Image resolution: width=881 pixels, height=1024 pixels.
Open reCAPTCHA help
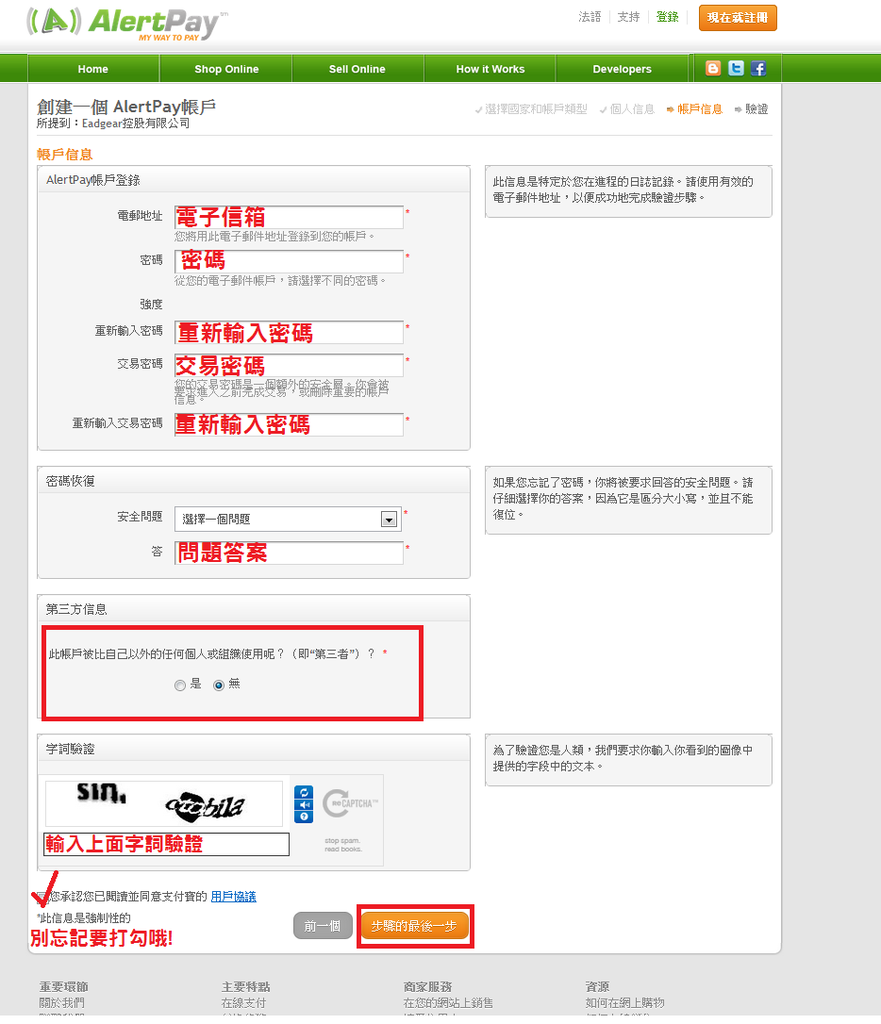pos(304,816)
